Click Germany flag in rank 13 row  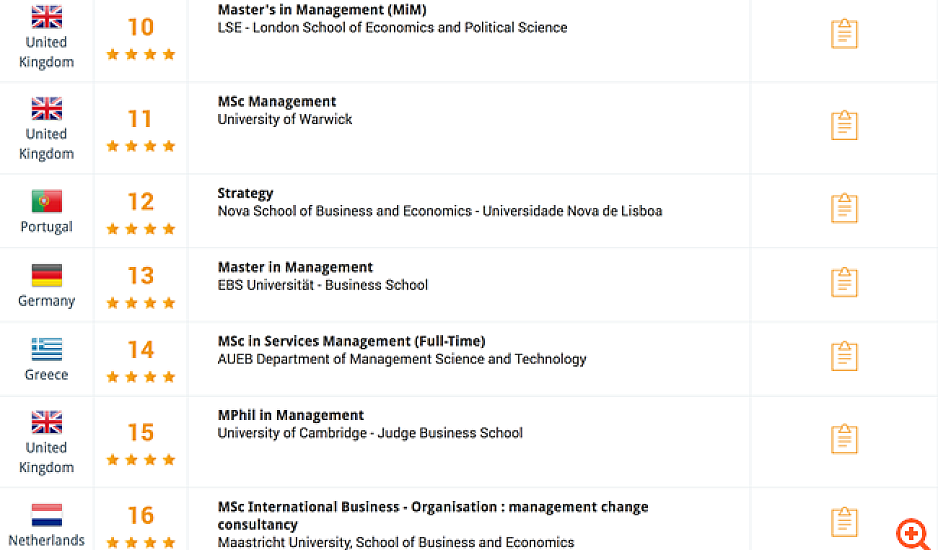click(46, 275)
